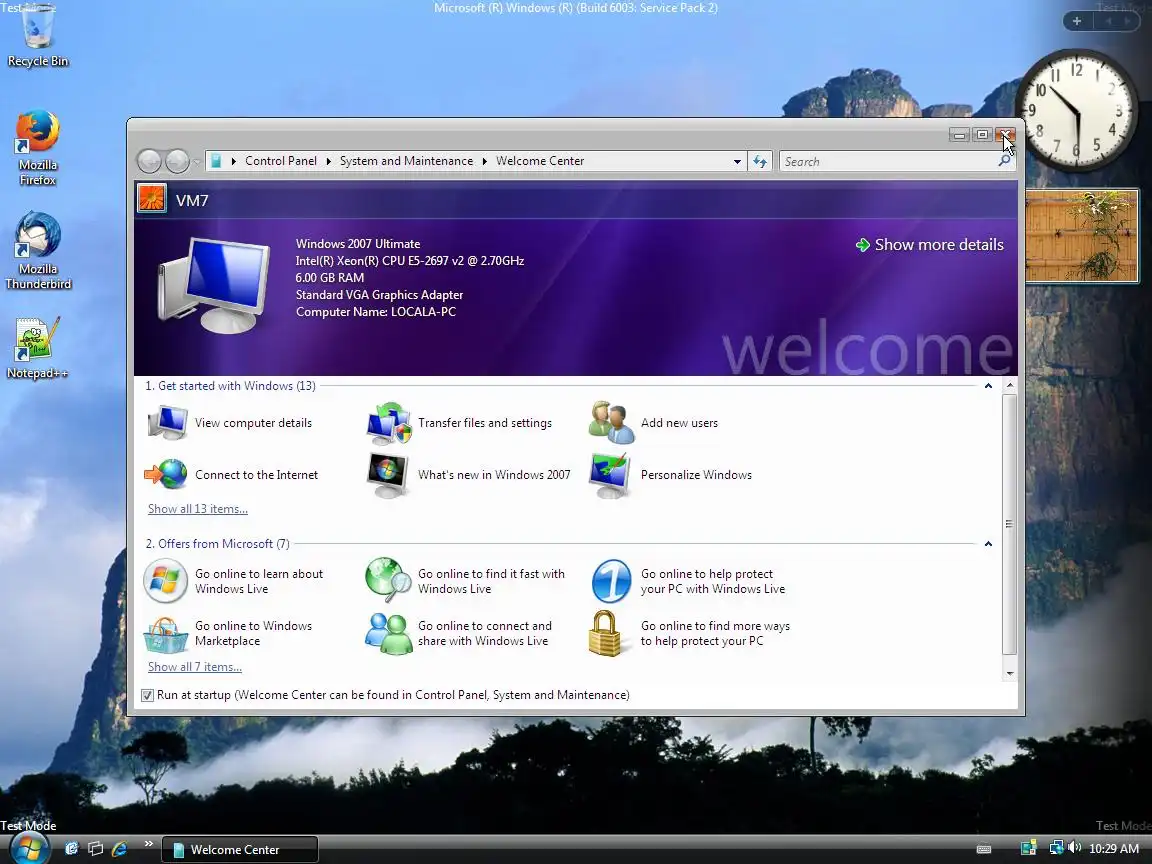Click the connect and share people icon

click(389, 633)
